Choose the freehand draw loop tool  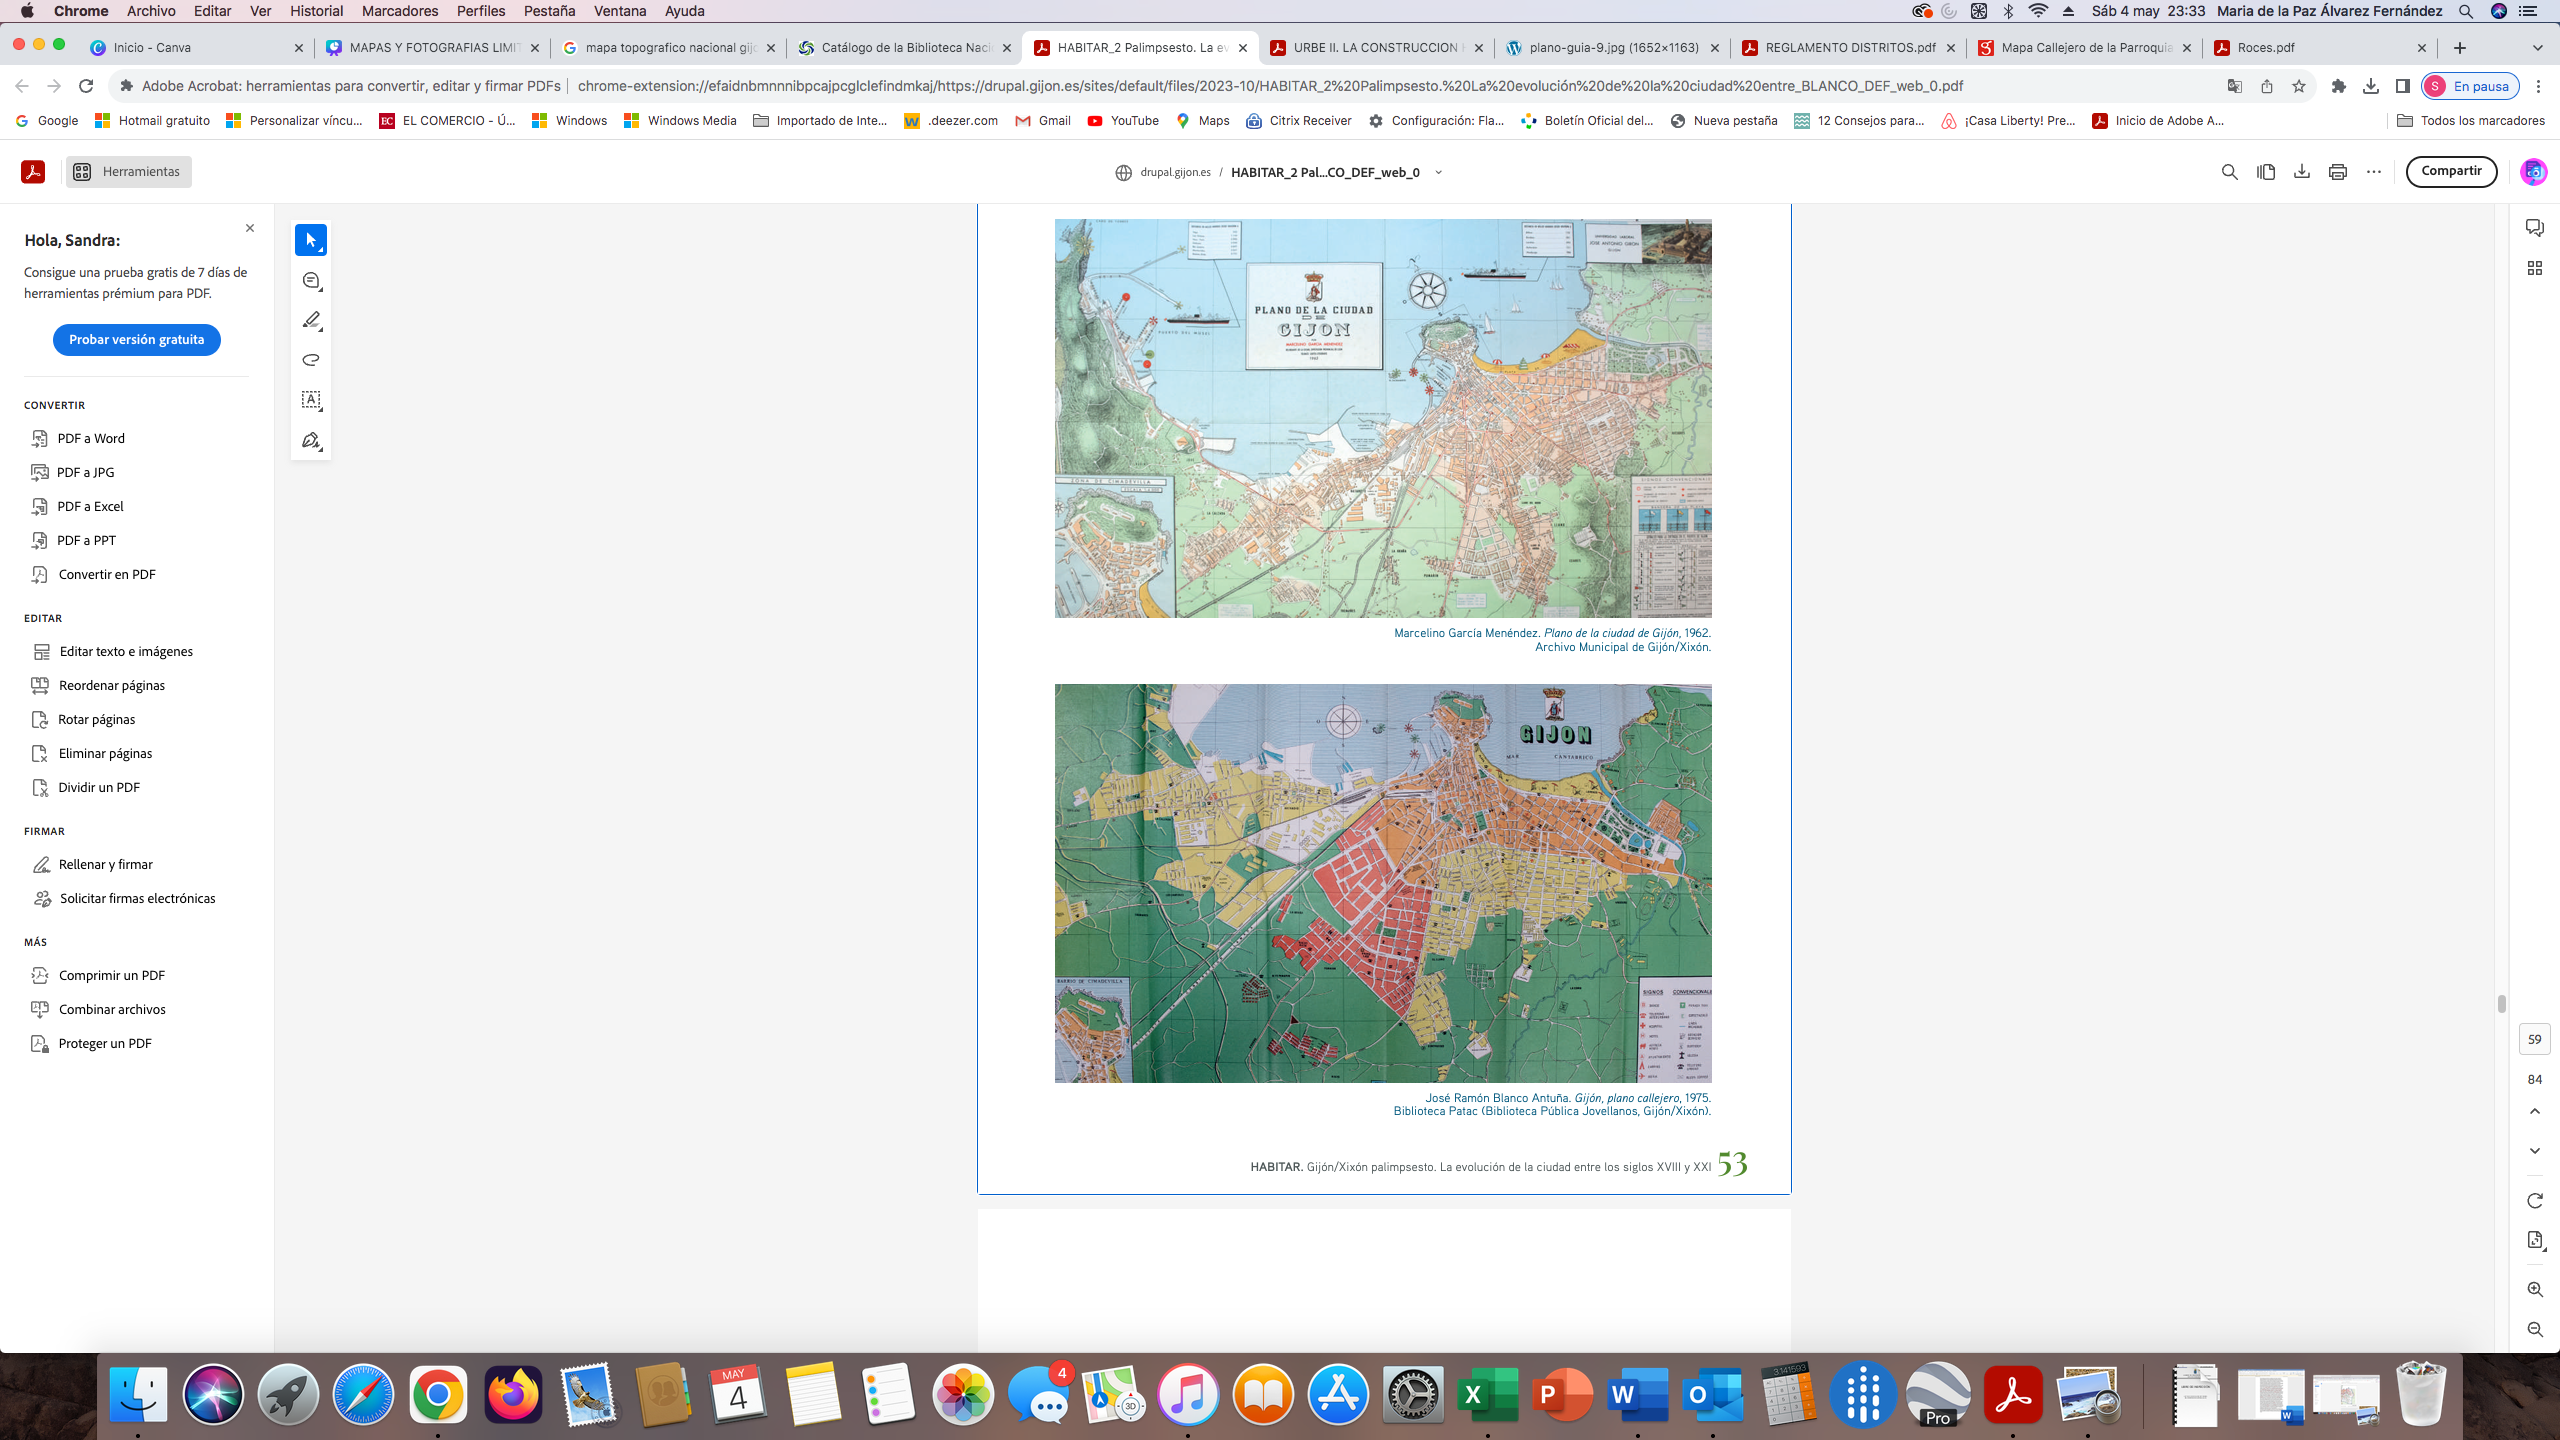[x=311, y=360]
